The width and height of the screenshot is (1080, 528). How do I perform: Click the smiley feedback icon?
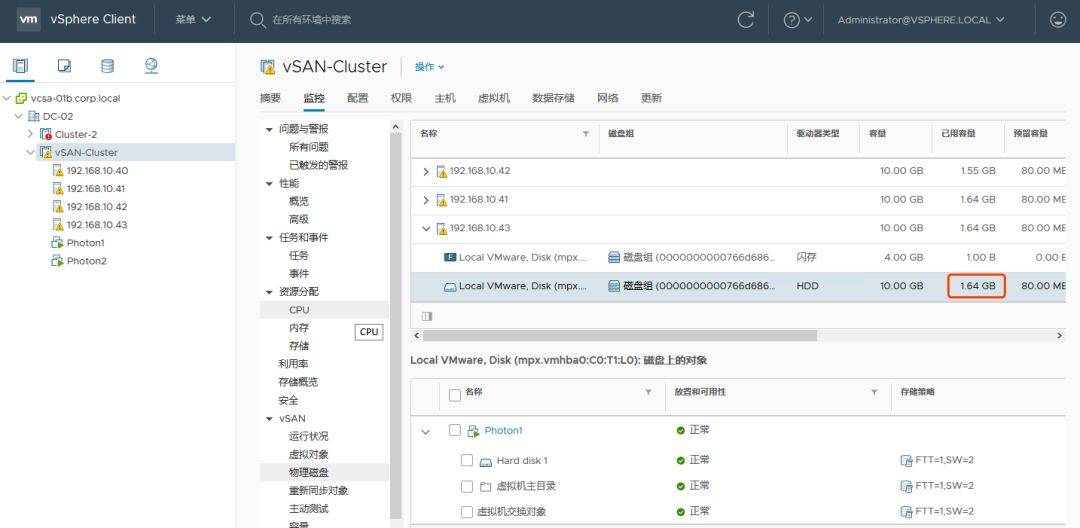tap(1057, 20)
